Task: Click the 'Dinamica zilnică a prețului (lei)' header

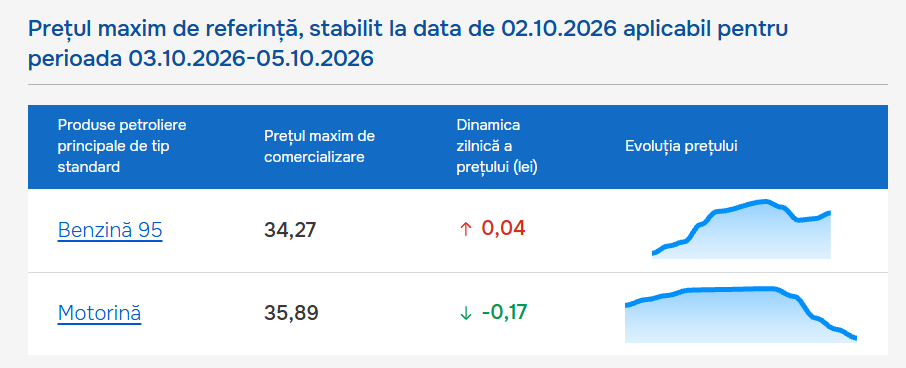Action: (497, 146)
